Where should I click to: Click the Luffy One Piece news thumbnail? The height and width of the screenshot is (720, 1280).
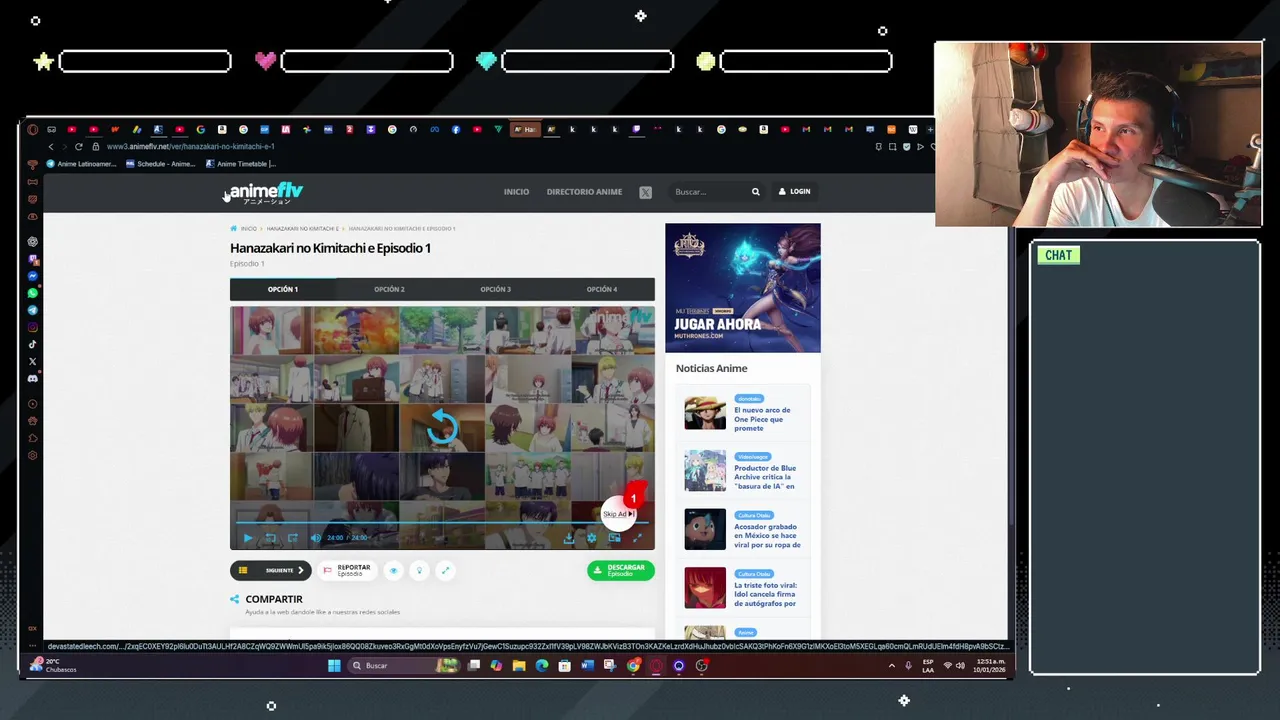pyautogui.click(x=705, y=413)
